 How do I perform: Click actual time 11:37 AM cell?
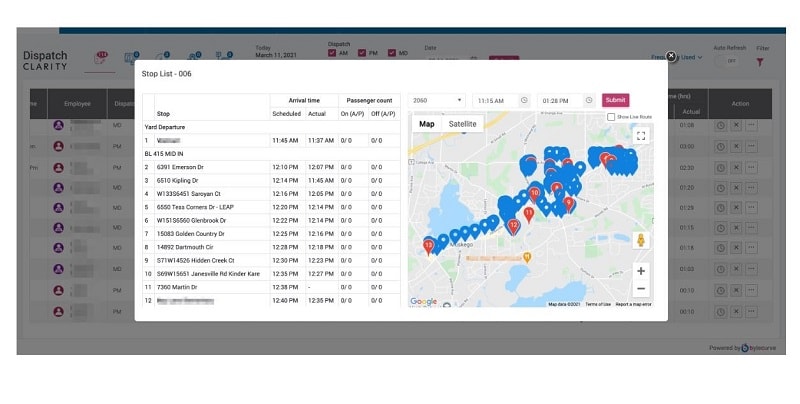point(321,140)
